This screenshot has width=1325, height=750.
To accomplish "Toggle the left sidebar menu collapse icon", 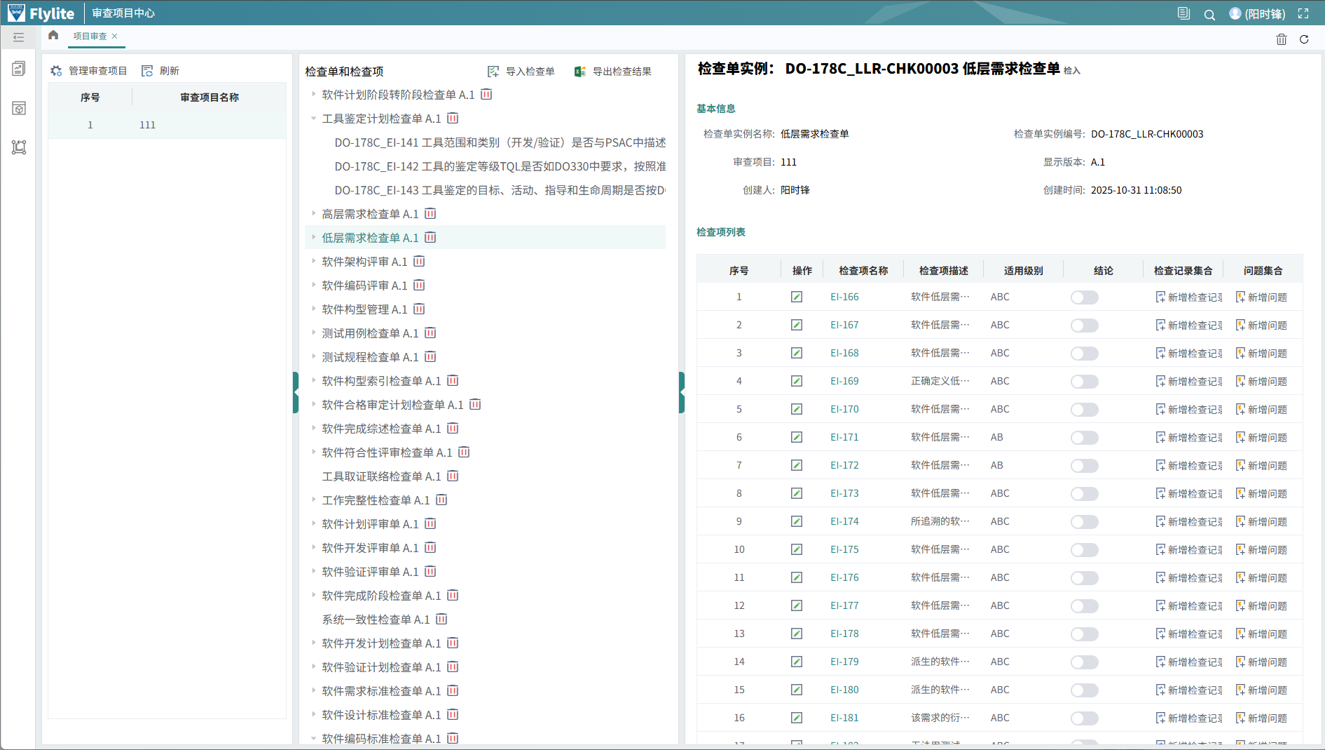I will tap(18, 37).
